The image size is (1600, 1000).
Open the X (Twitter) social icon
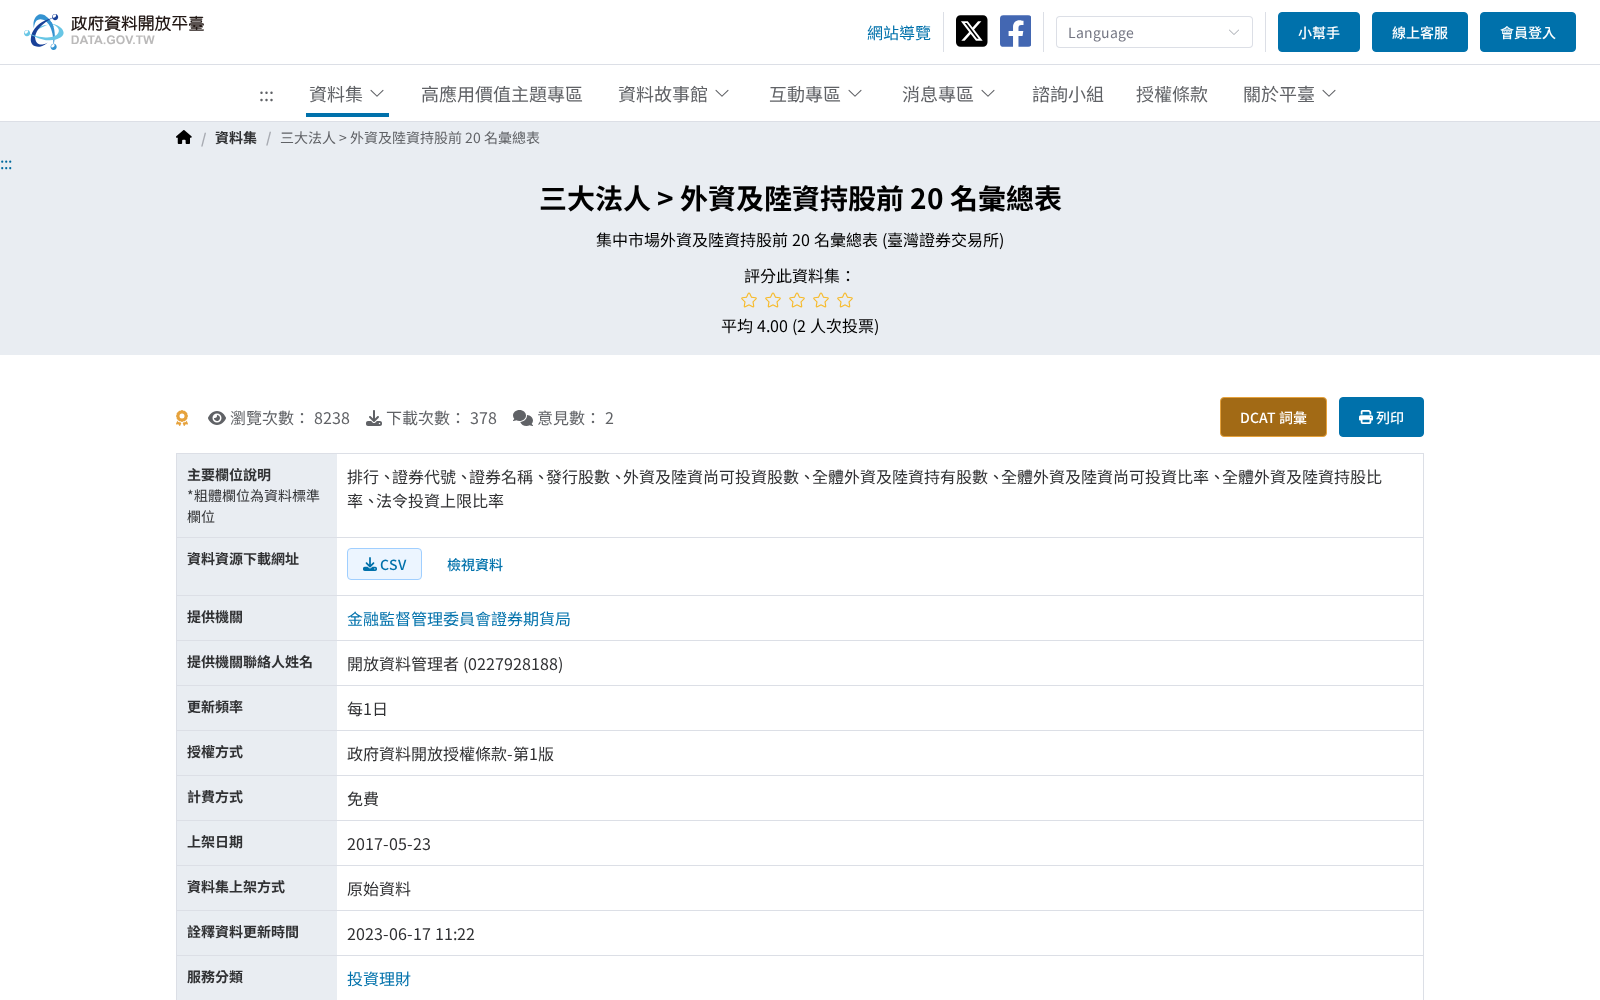point(971,31)
